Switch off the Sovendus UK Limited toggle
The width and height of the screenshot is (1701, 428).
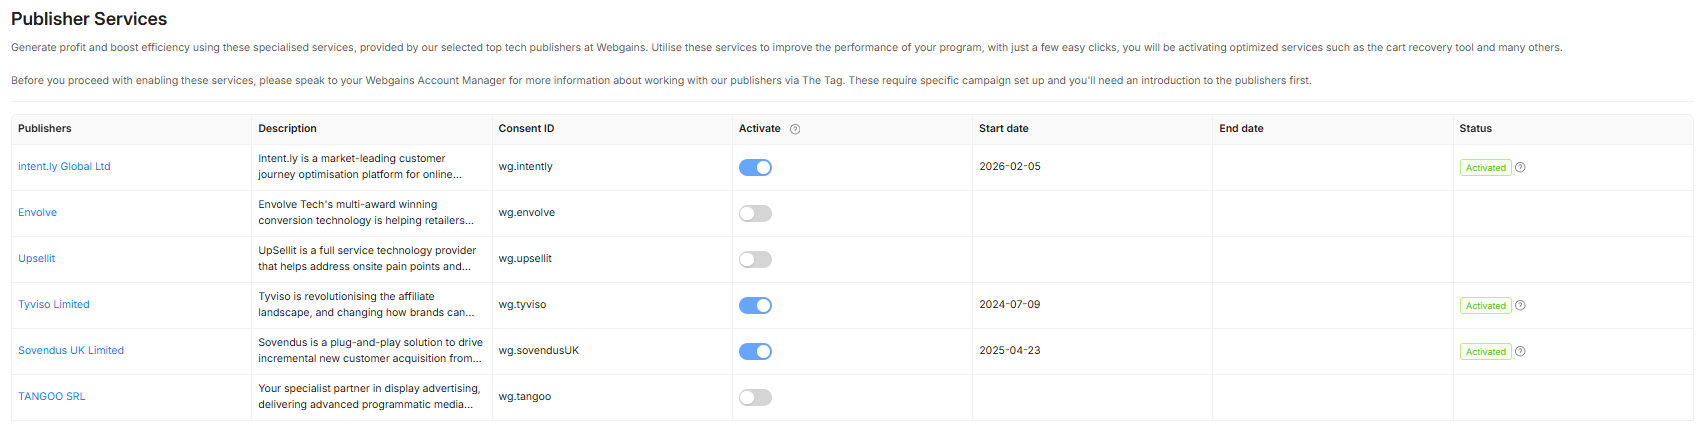pyautogui.click(x=755, y=351)
